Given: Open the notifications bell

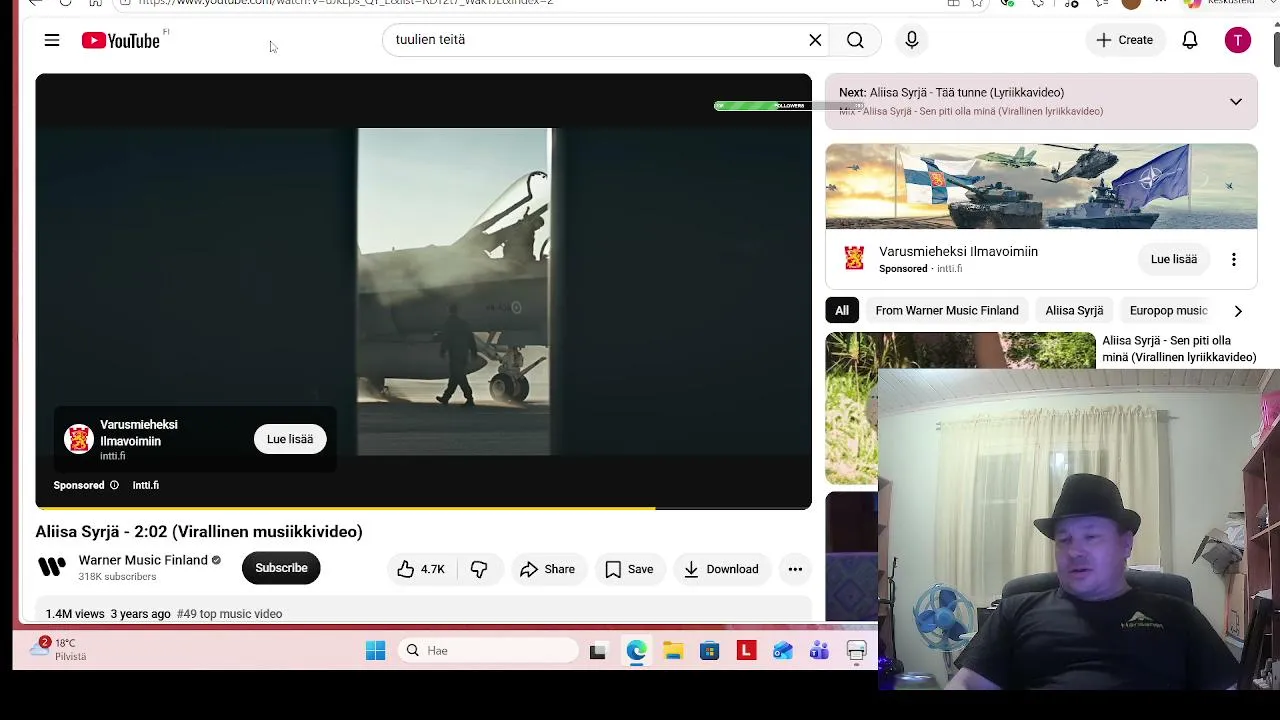Looking at the screenshot, I should tap(1190, 40).
